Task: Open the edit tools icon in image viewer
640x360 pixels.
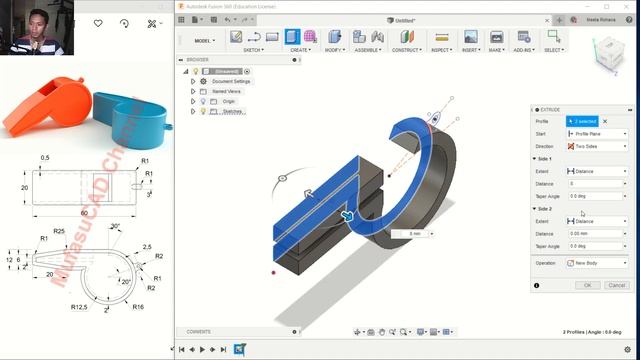Action: point(152,24)
